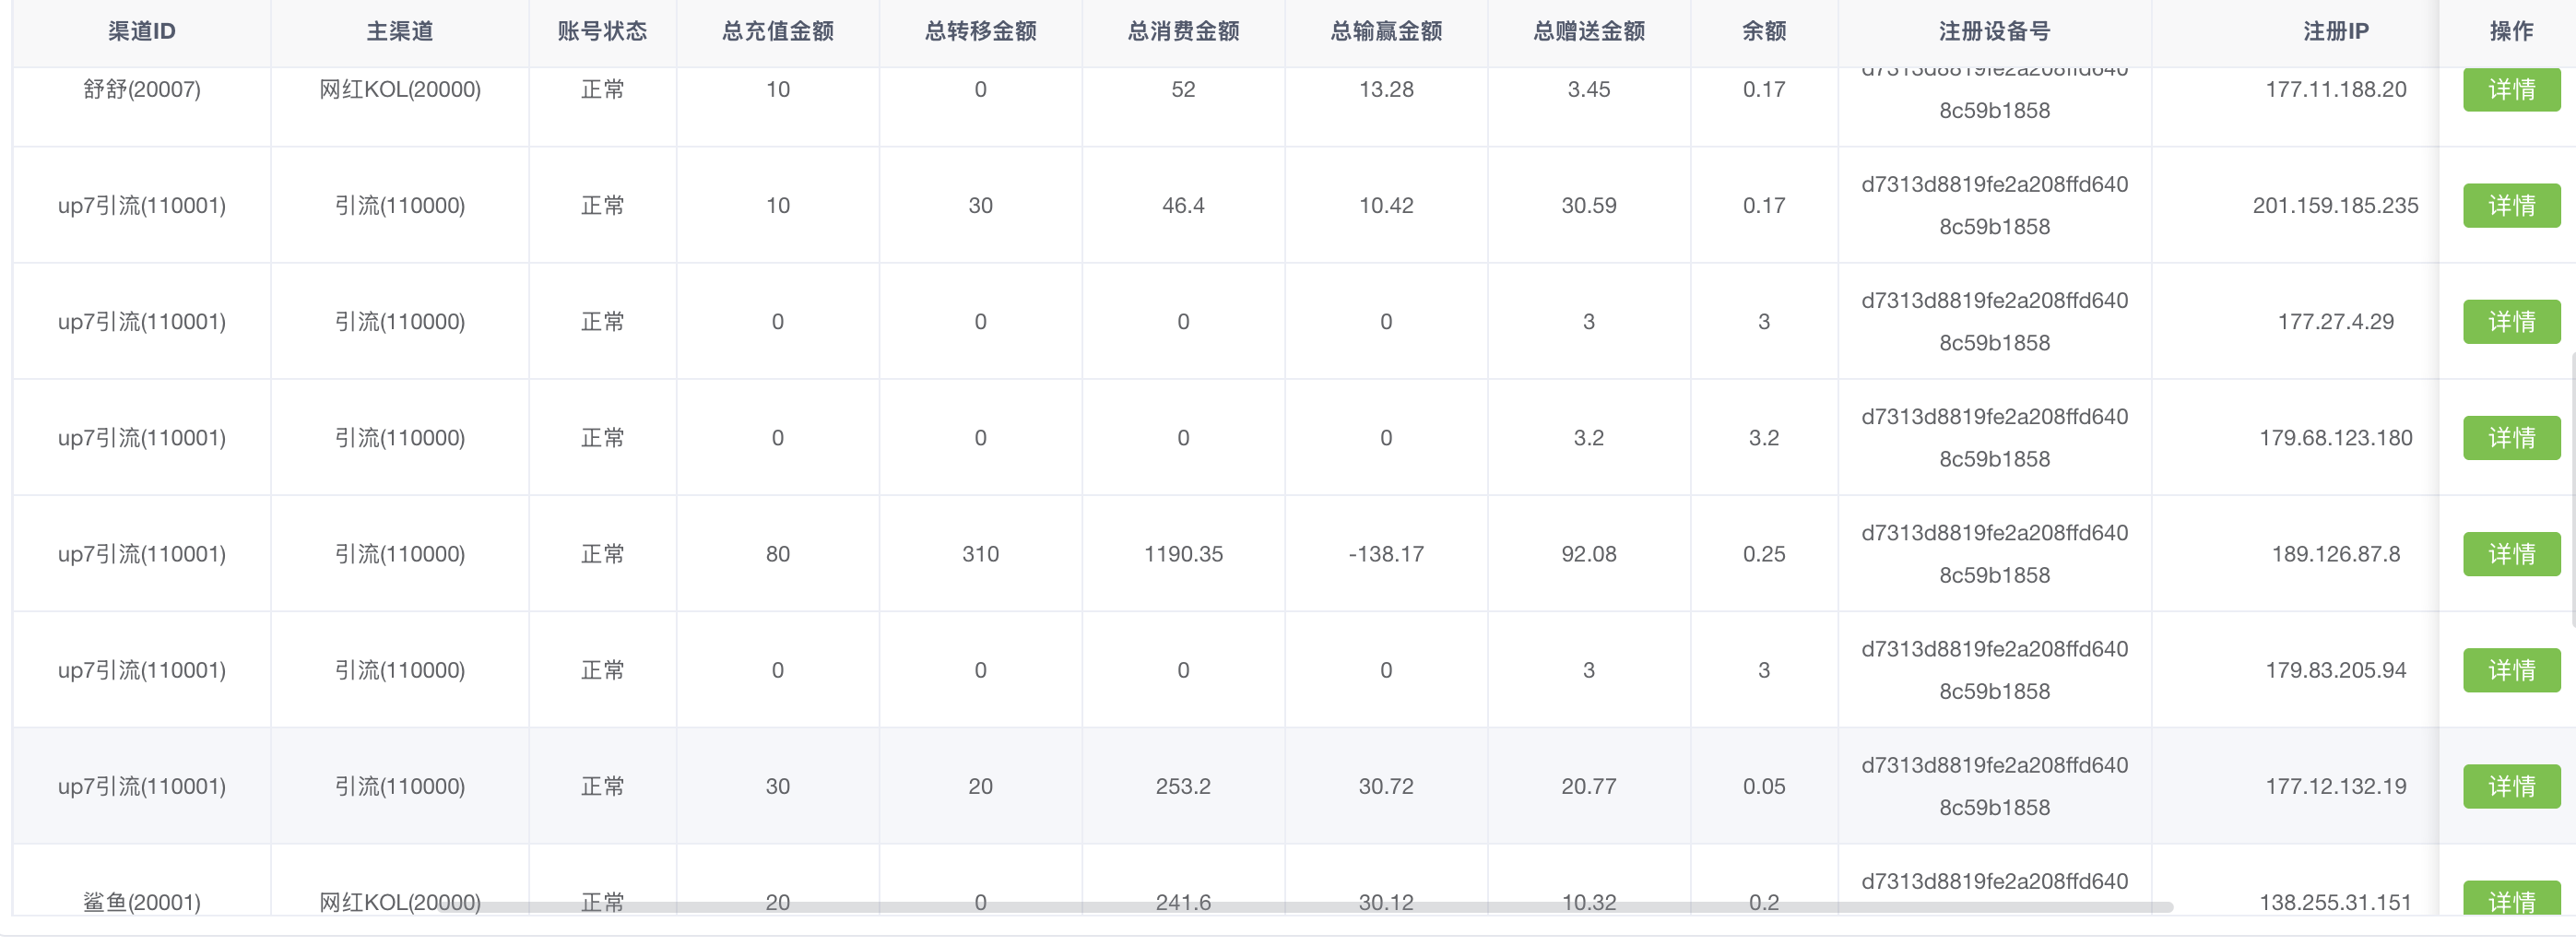Click 正常 status in 201.159.185.235 row
Image resolution: width=2576 pixels, height=946 pixels.
(x=602, y=205)
